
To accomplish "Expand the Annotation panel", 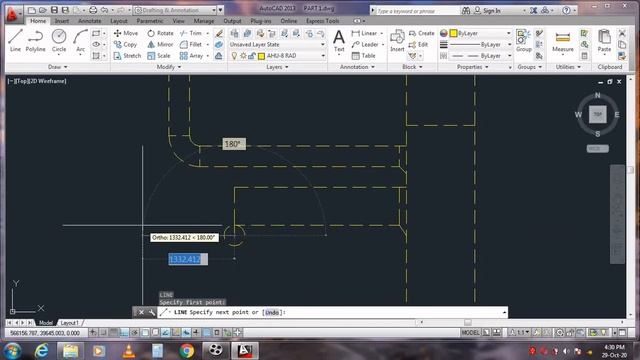I will click(x=357, y=67).
